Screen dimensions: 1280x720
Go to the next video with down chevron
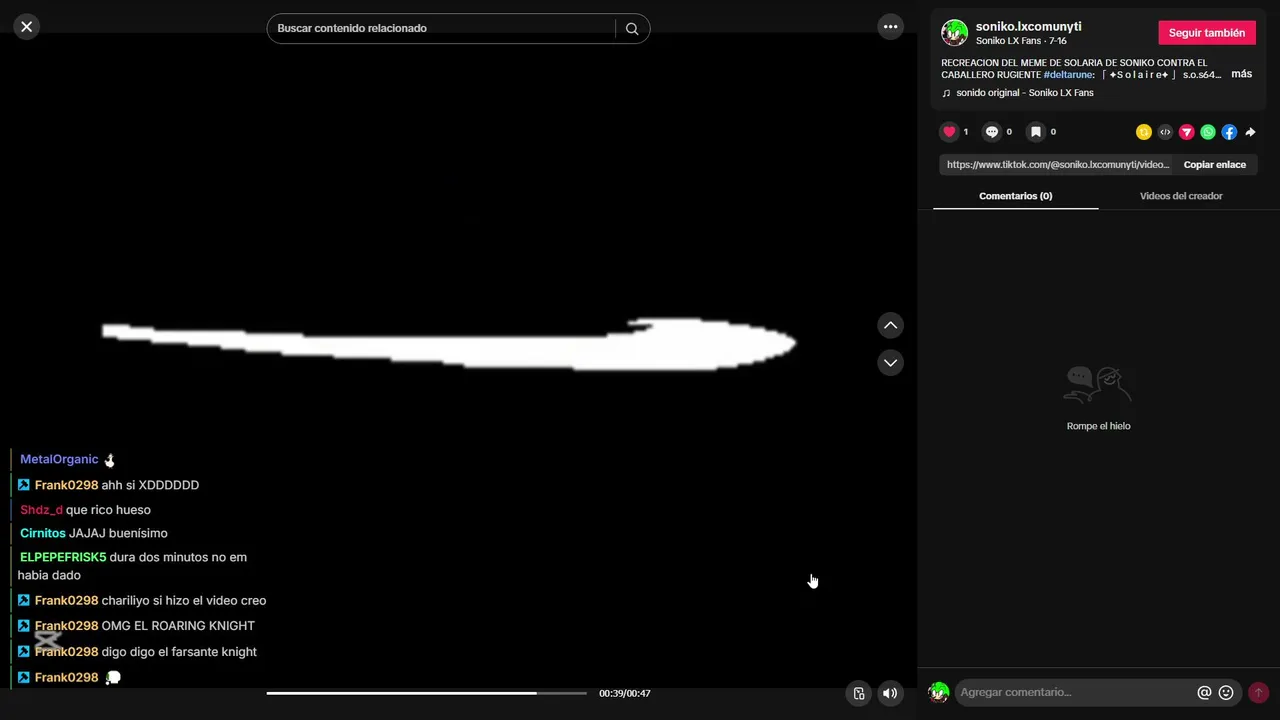click(x=890, y=362)
